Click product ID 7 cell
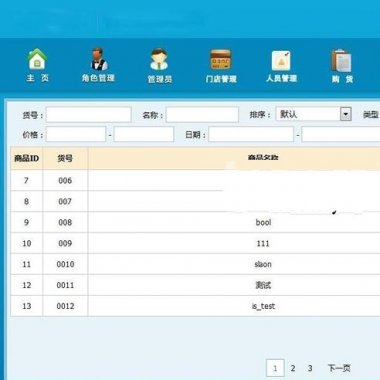Viewport: 380px width, 380px height. pos(27,180)
